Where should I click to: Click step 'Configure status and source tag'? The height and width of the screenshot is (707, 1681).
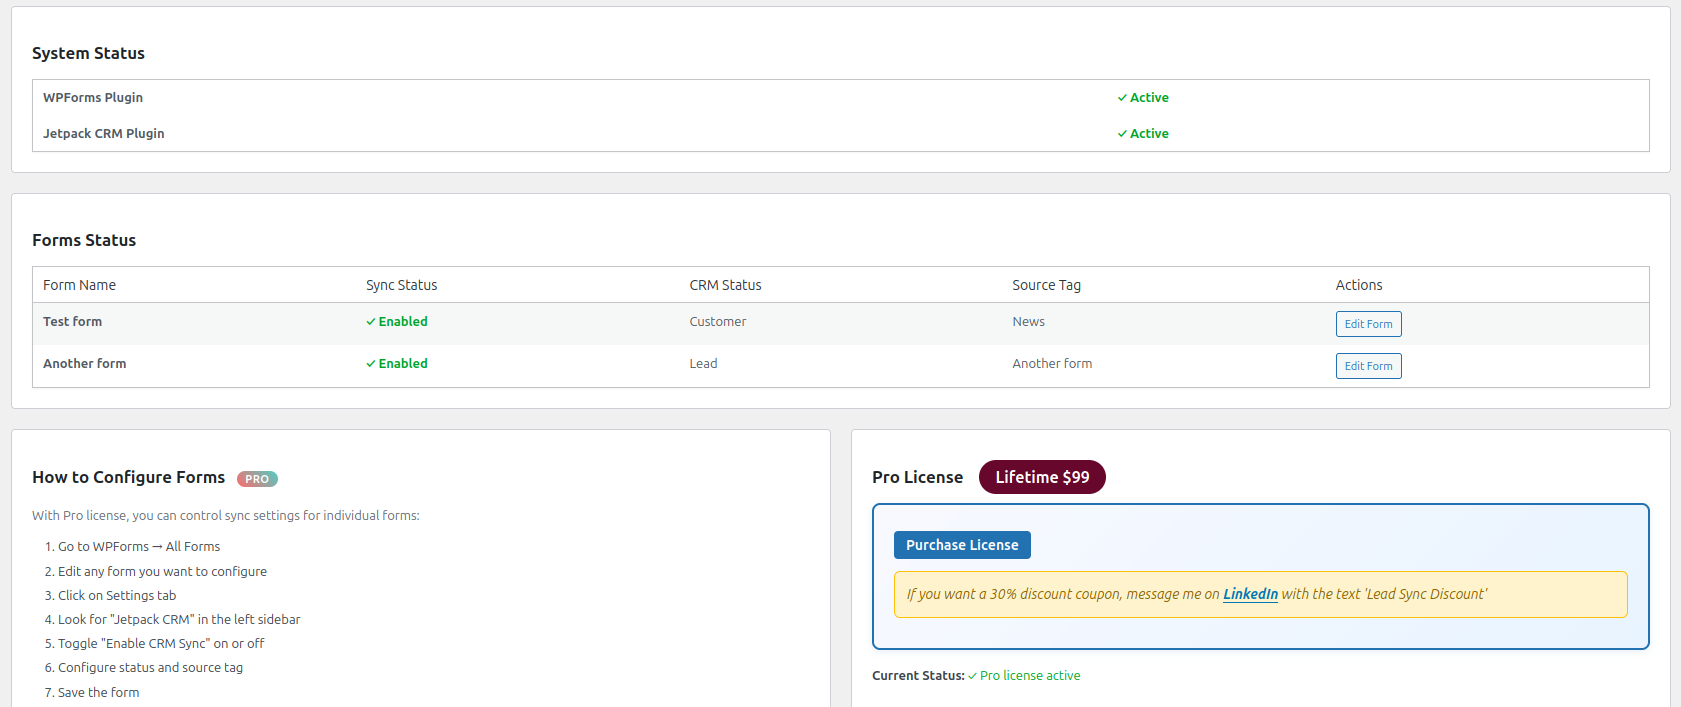pos(150,668)
